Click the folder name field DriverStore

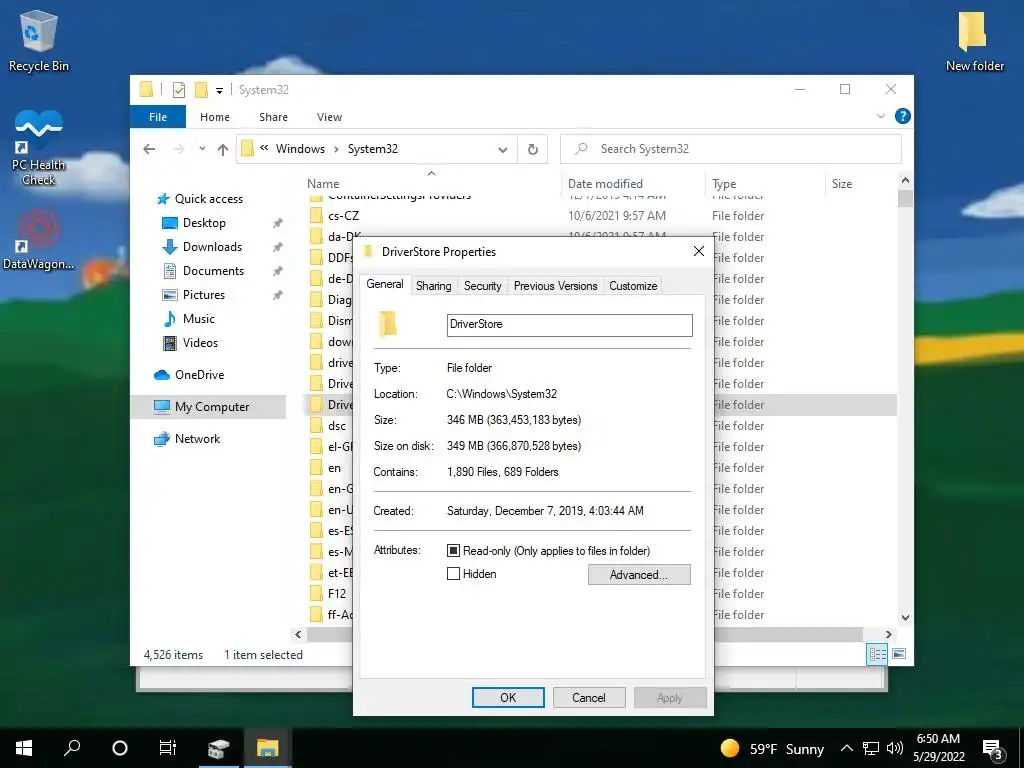(x=569, y=325)
